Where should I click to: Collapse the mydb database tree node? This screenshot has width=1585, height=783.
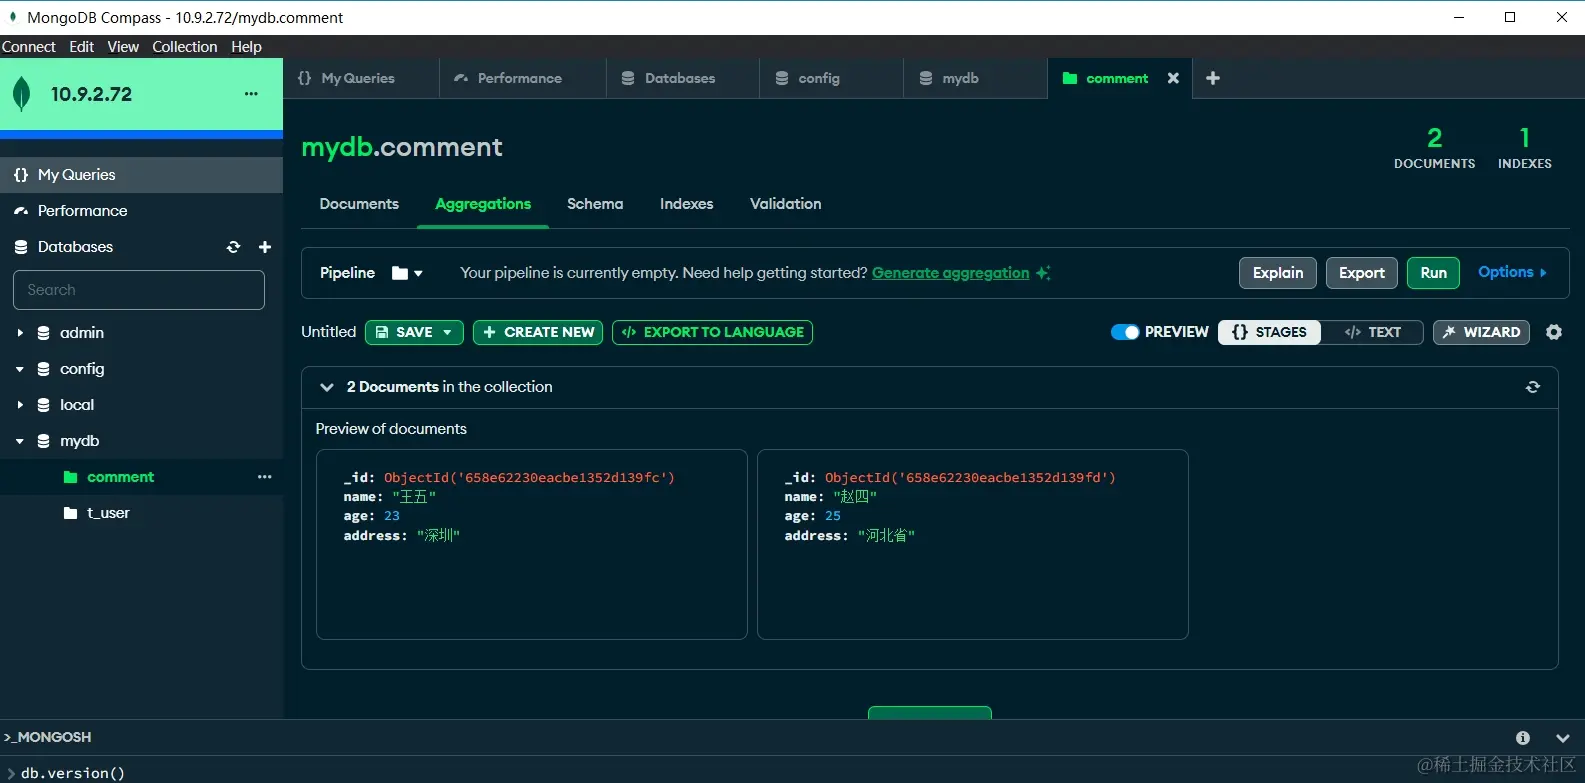click(19, 441)
